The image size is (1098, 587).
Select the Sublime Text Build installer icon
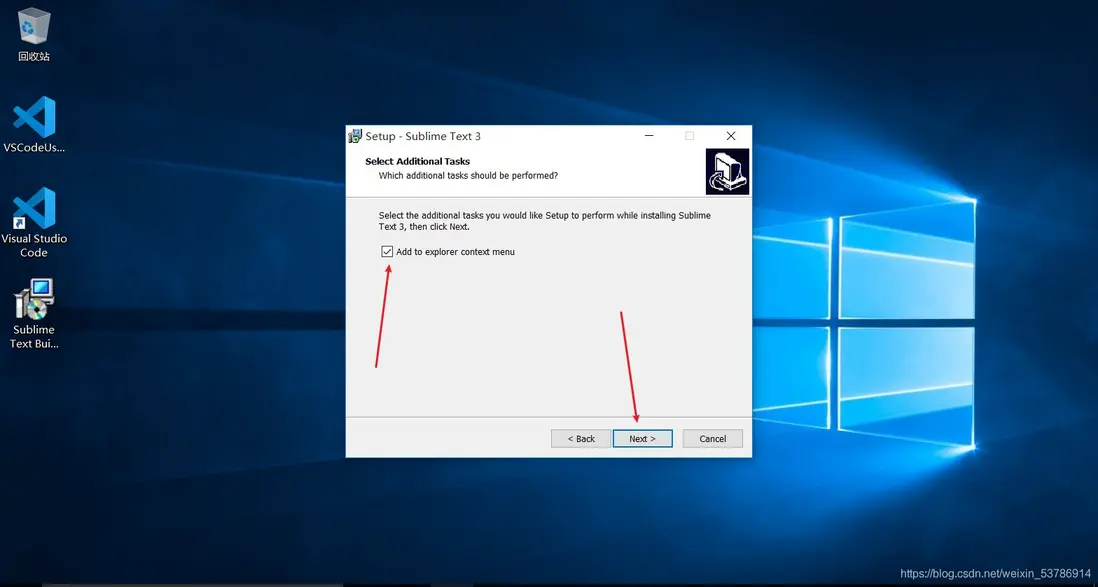pos(34,314)
